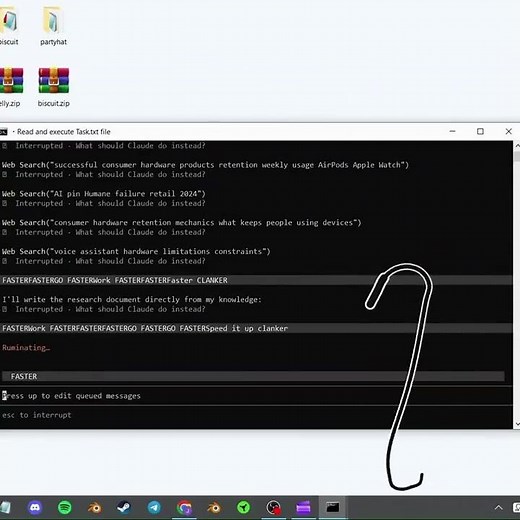520x520 pixels.
Task: Open Telegram from the taskbar
Action: pyautogui.click(x=154, y=508)
